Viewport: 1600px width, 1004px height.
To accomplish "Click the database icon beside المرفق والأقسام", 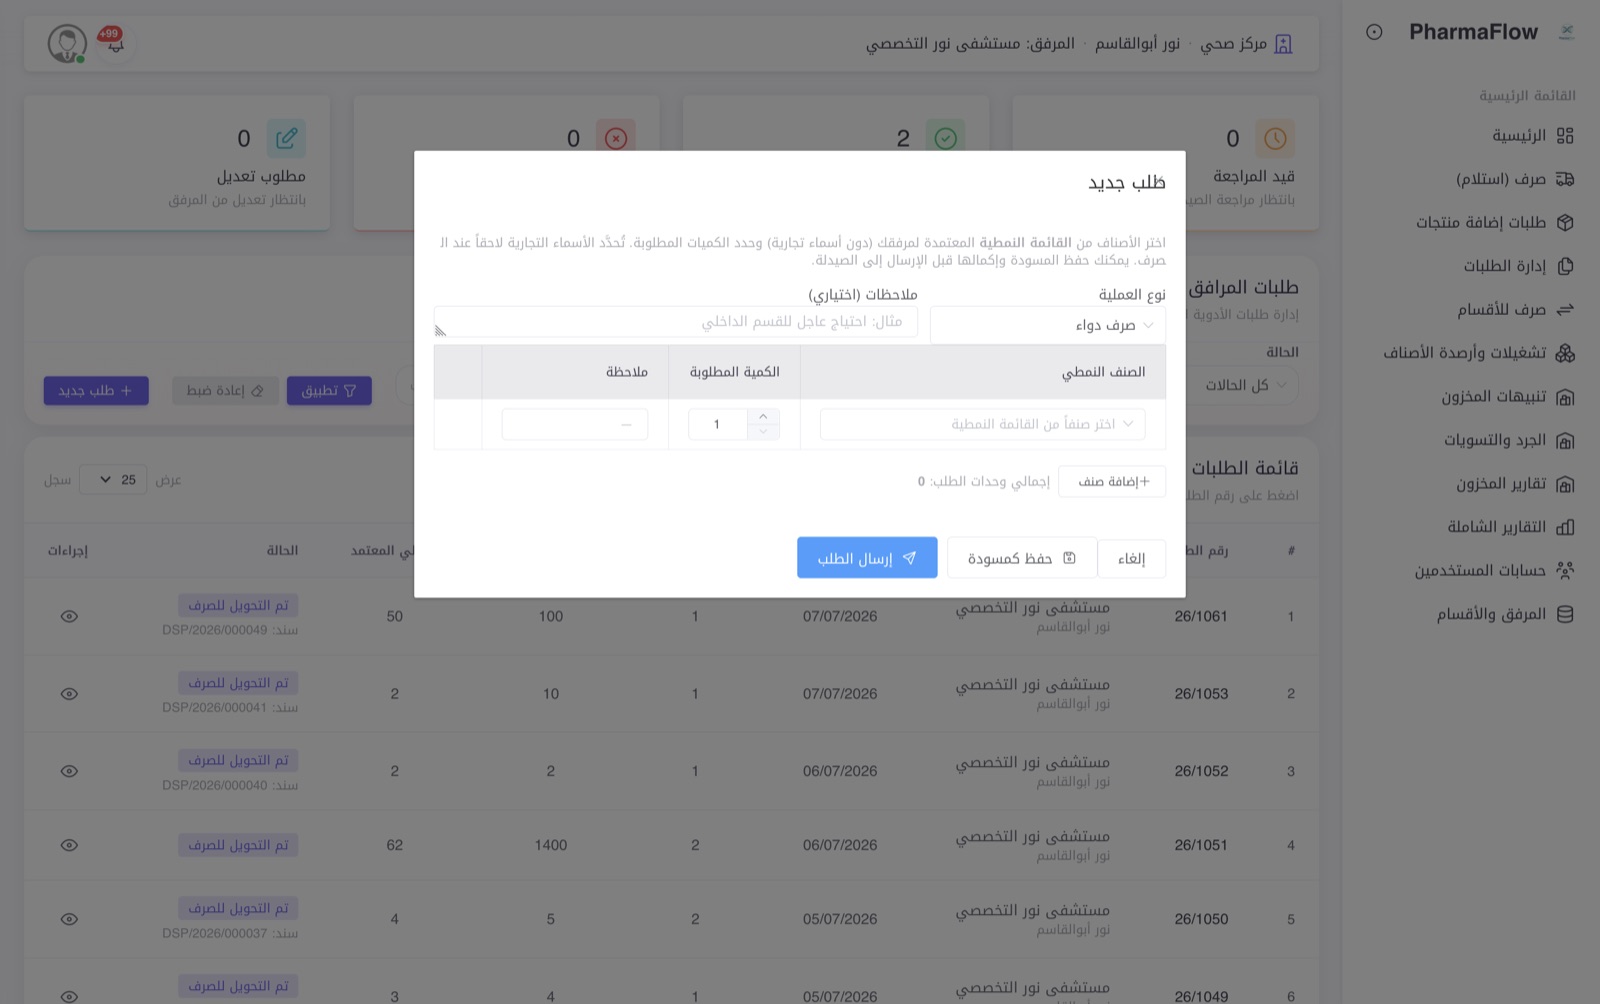I will 1566,614.
